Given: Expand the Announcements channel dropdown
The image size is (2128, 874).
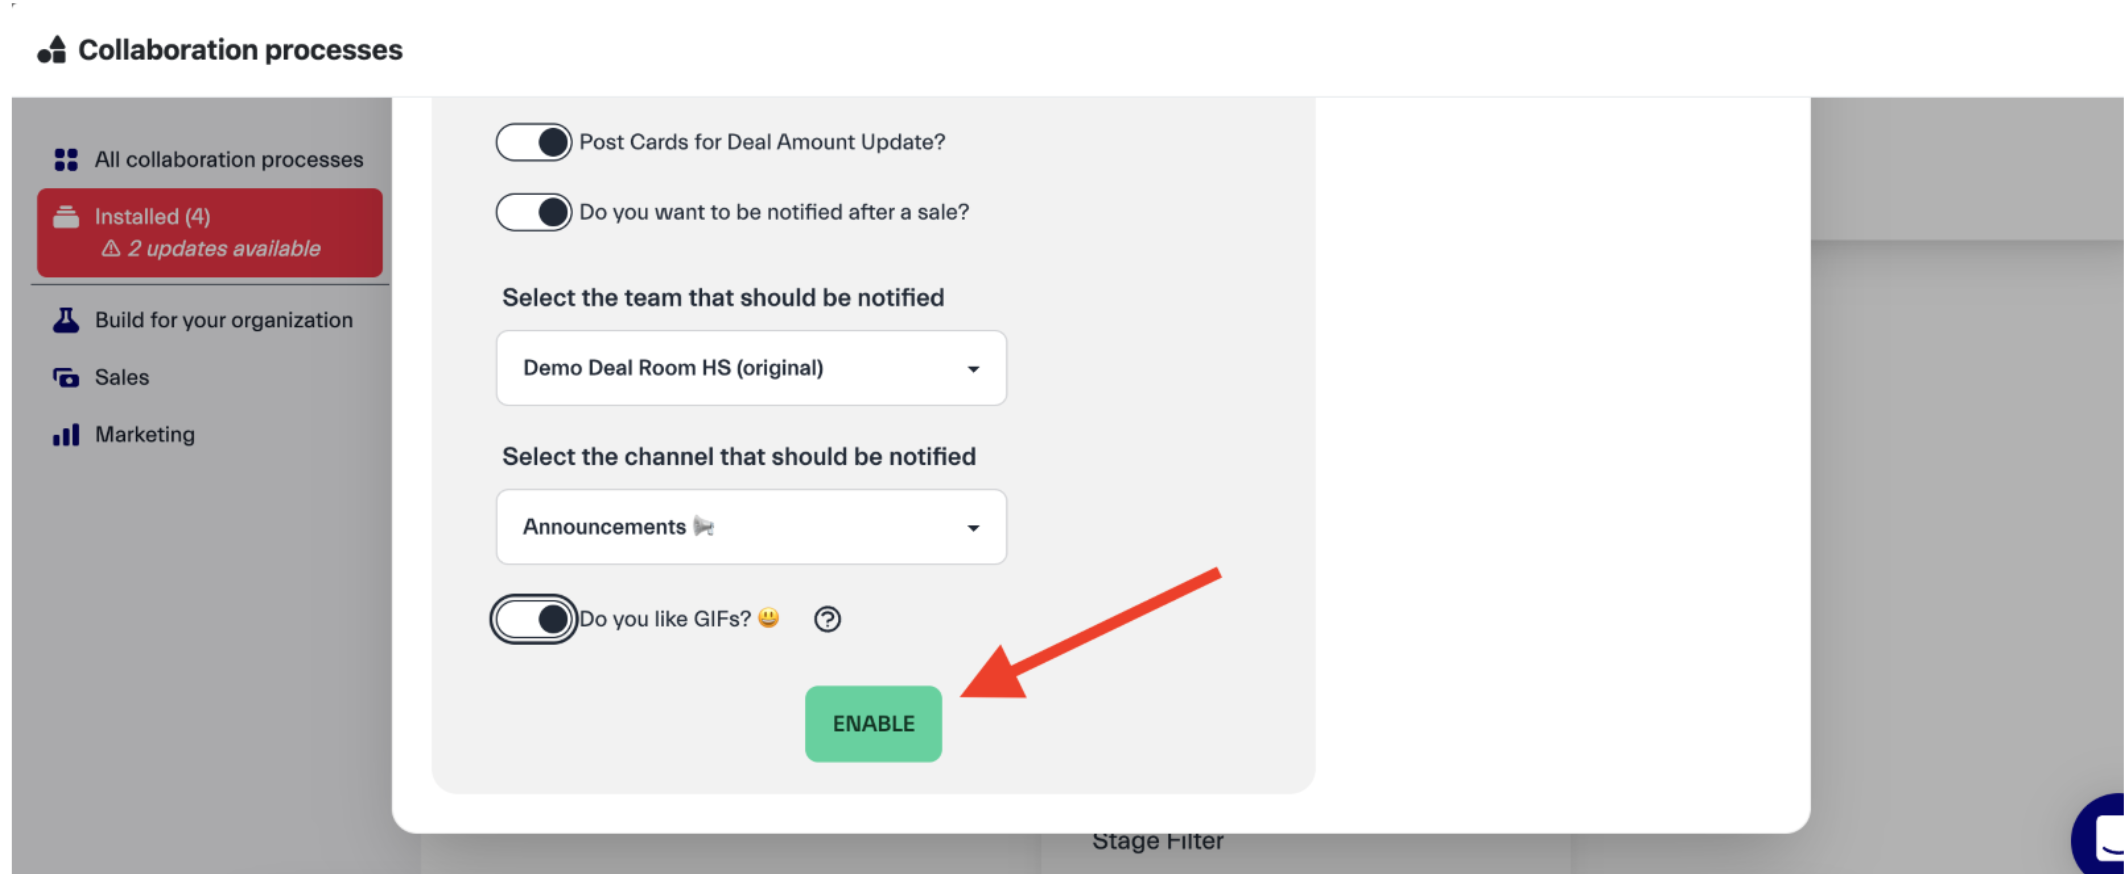Looking at the screenshot, I should [x=750, y=527].
